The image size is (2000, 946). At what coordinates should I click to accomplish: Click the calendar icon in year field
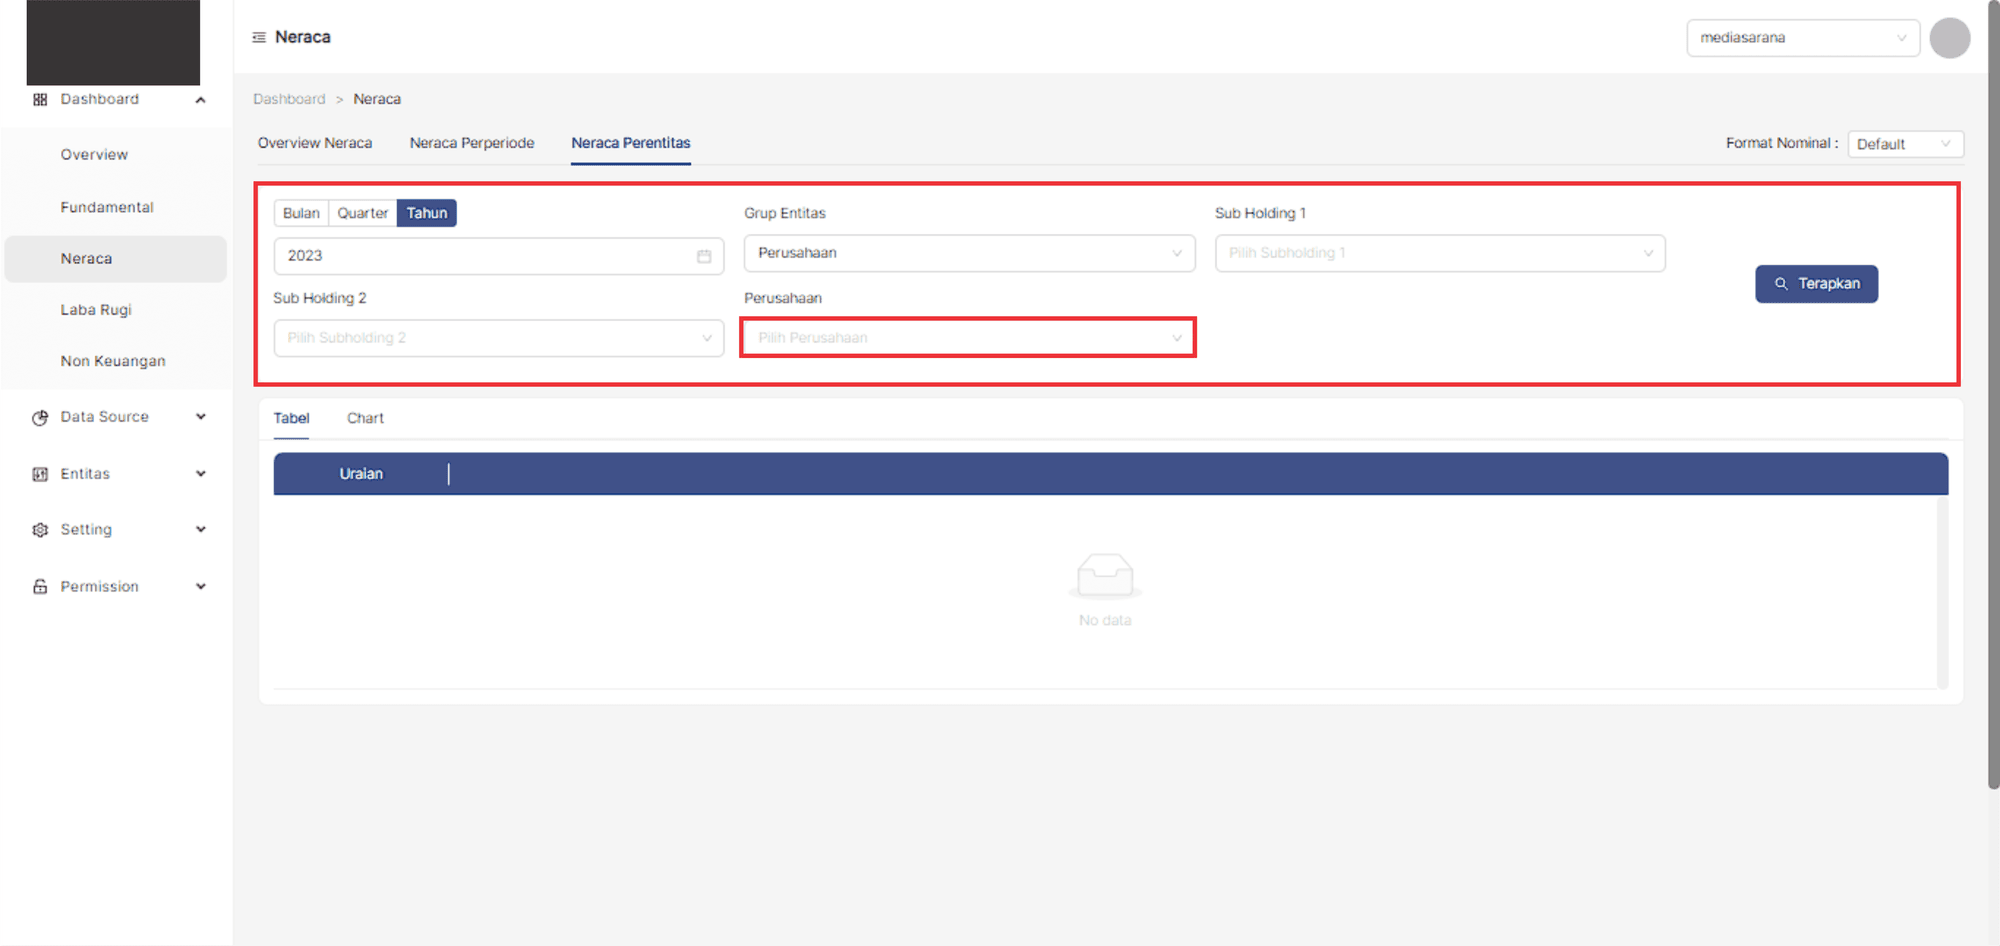click(704, 256)
